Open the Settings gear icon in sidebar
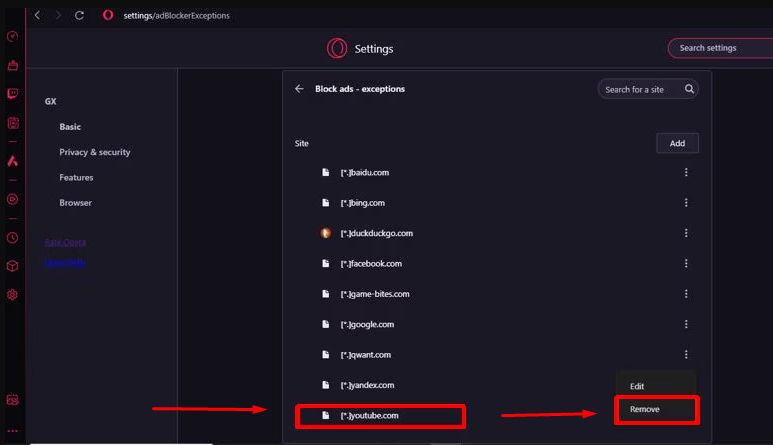Image resolution: width=773 pixels, height=445 pixels. tap(13, 295)
